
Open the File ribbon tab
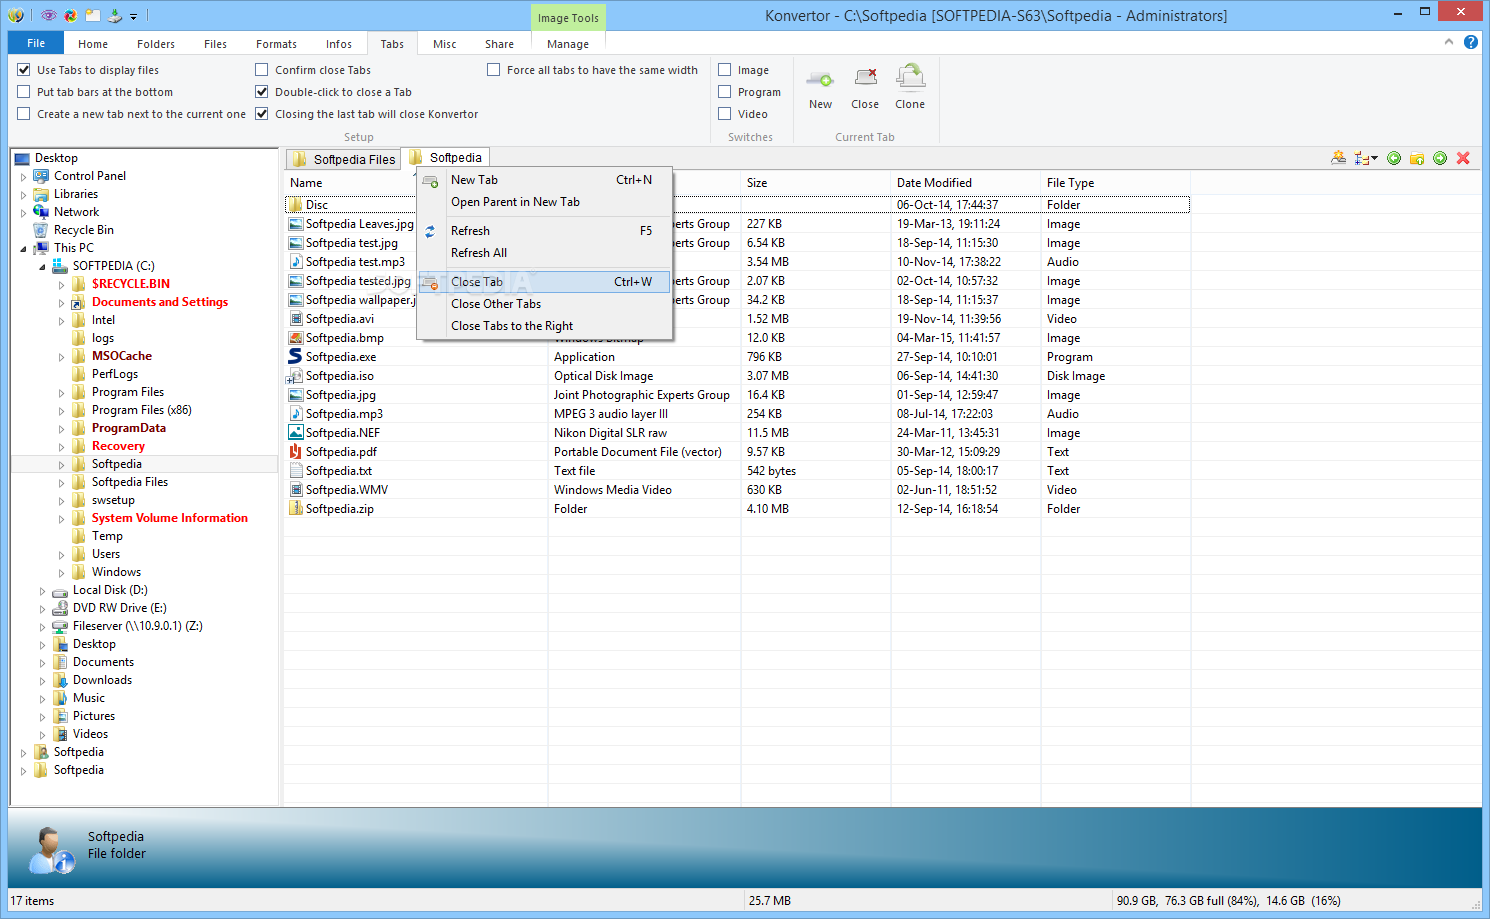[36, 43]
